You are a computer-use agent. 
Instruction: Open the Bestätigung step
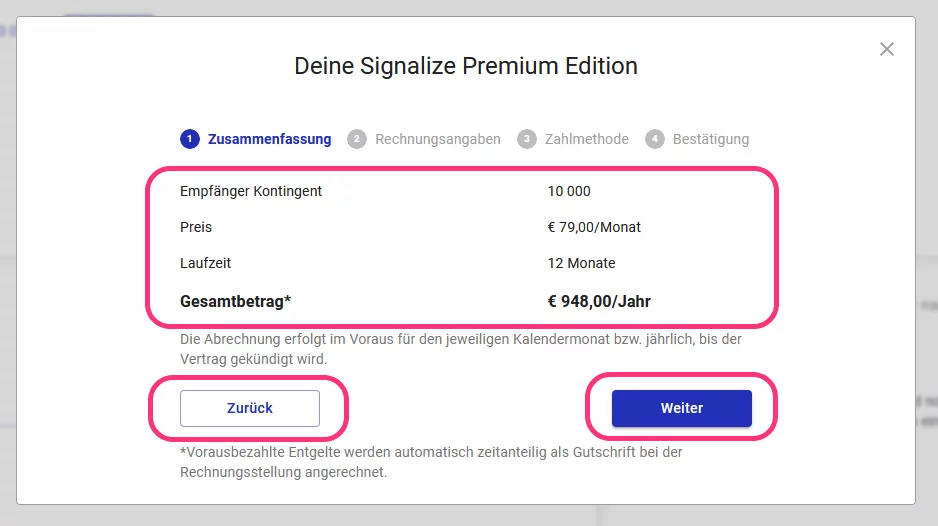(711, 139)
